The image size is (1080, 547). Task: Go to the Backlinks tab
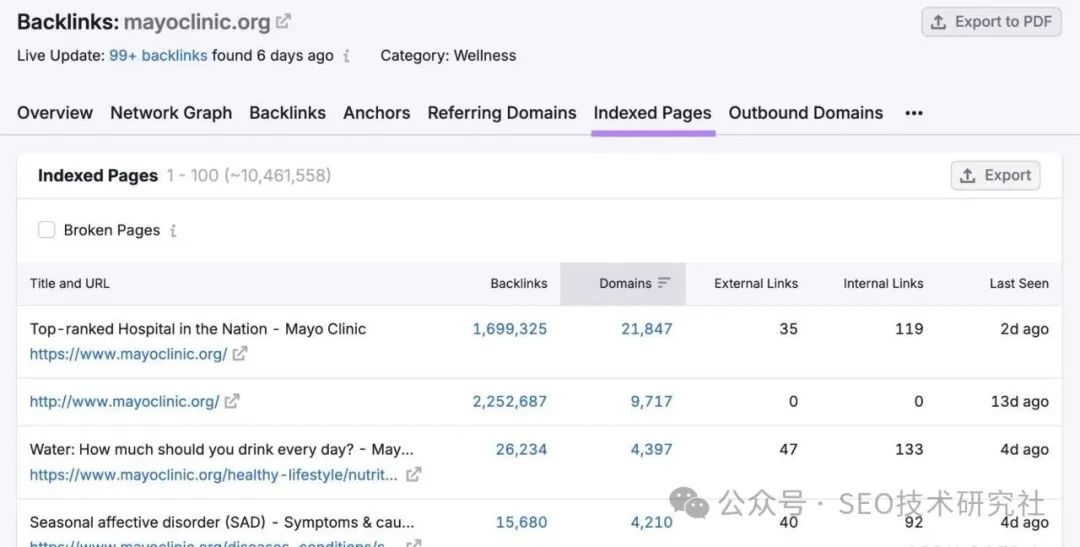(287, 113)
